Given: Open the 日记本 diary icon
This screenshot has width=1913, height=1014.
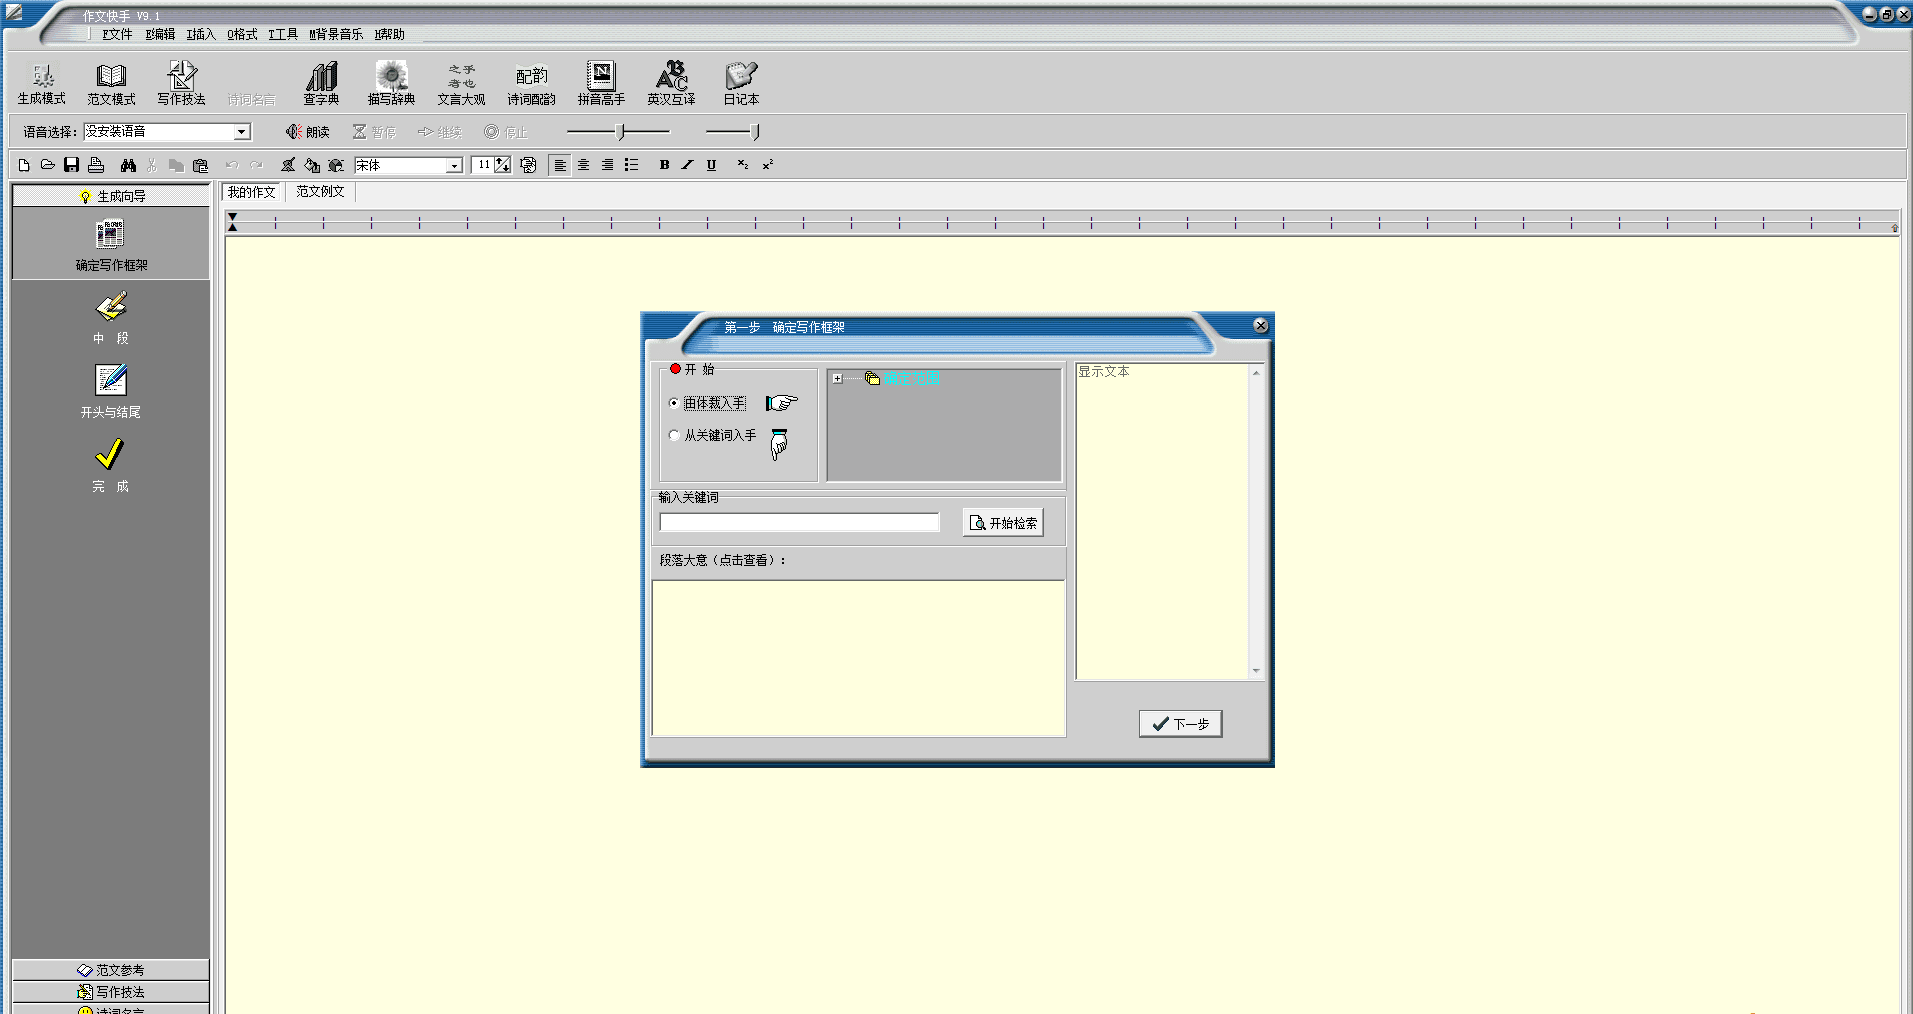Looking at the screenshot, I should (x=741, y=83).
